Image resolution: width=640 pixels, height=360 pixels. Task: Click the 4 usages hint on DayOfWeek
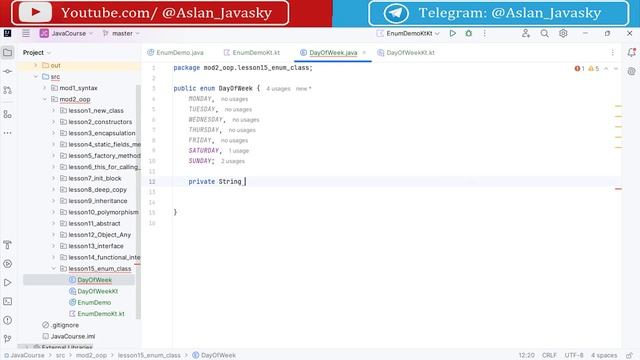(278, 89)
